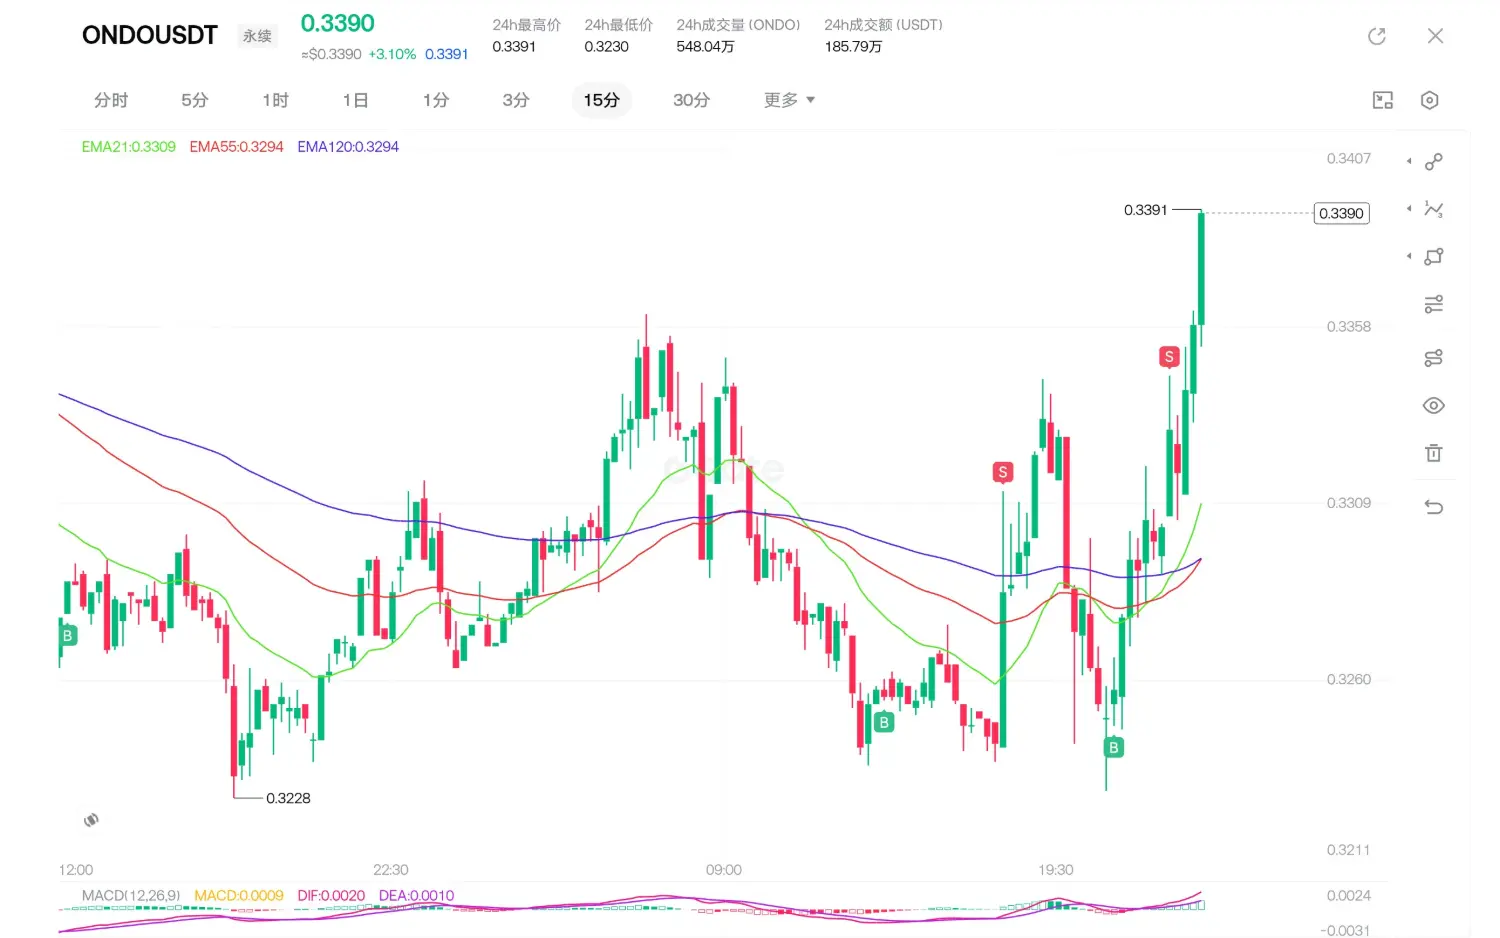
Task: Click the MACD(12,26,9) indicator label
Action: (131, 896)
